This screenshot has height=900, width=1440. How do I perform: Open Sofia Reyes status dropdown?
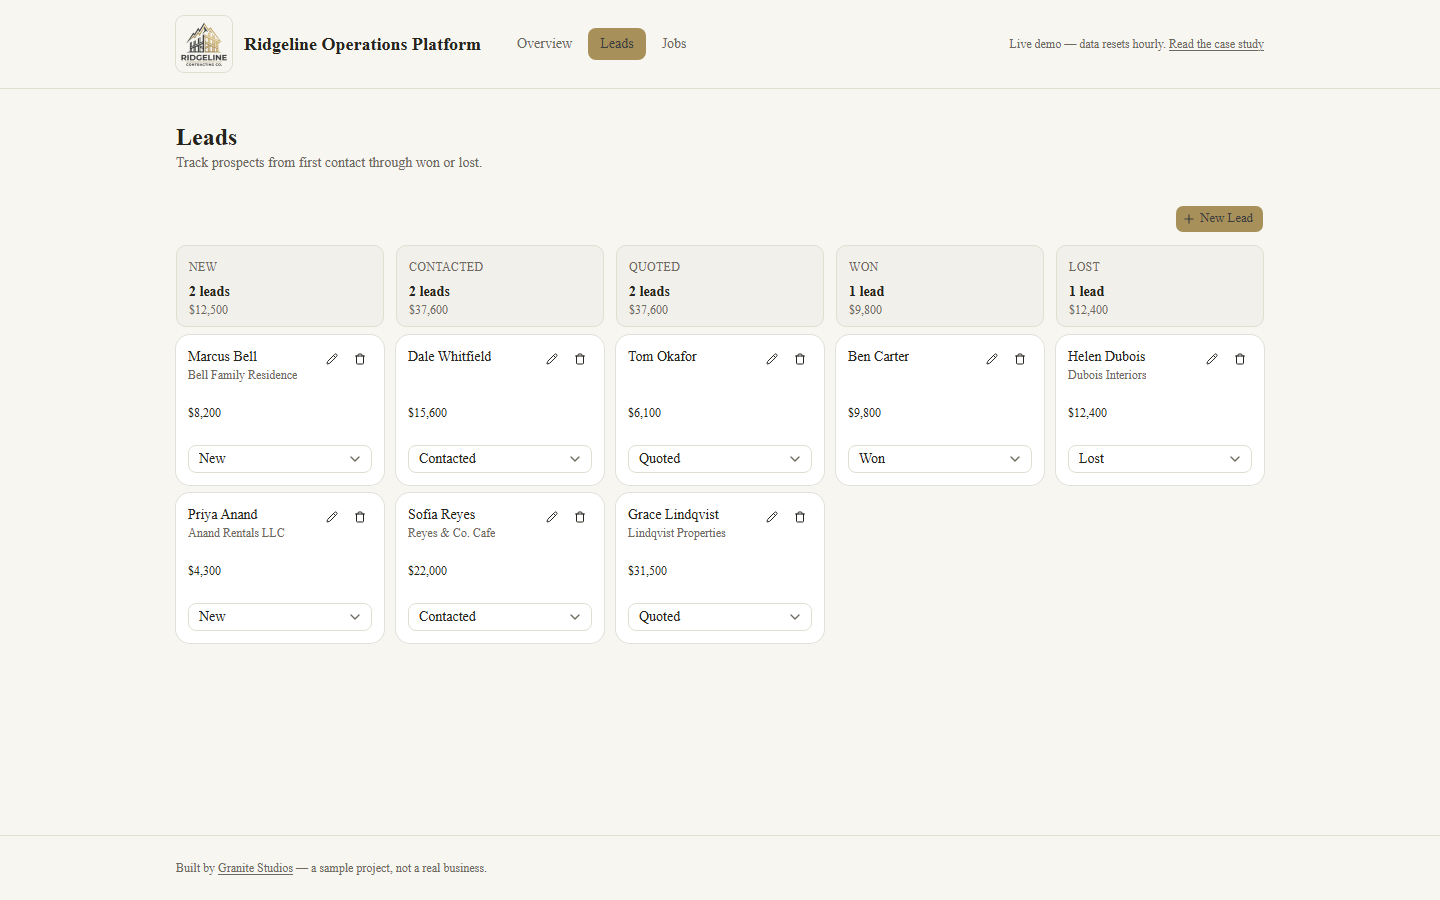[x=500, y=617]
